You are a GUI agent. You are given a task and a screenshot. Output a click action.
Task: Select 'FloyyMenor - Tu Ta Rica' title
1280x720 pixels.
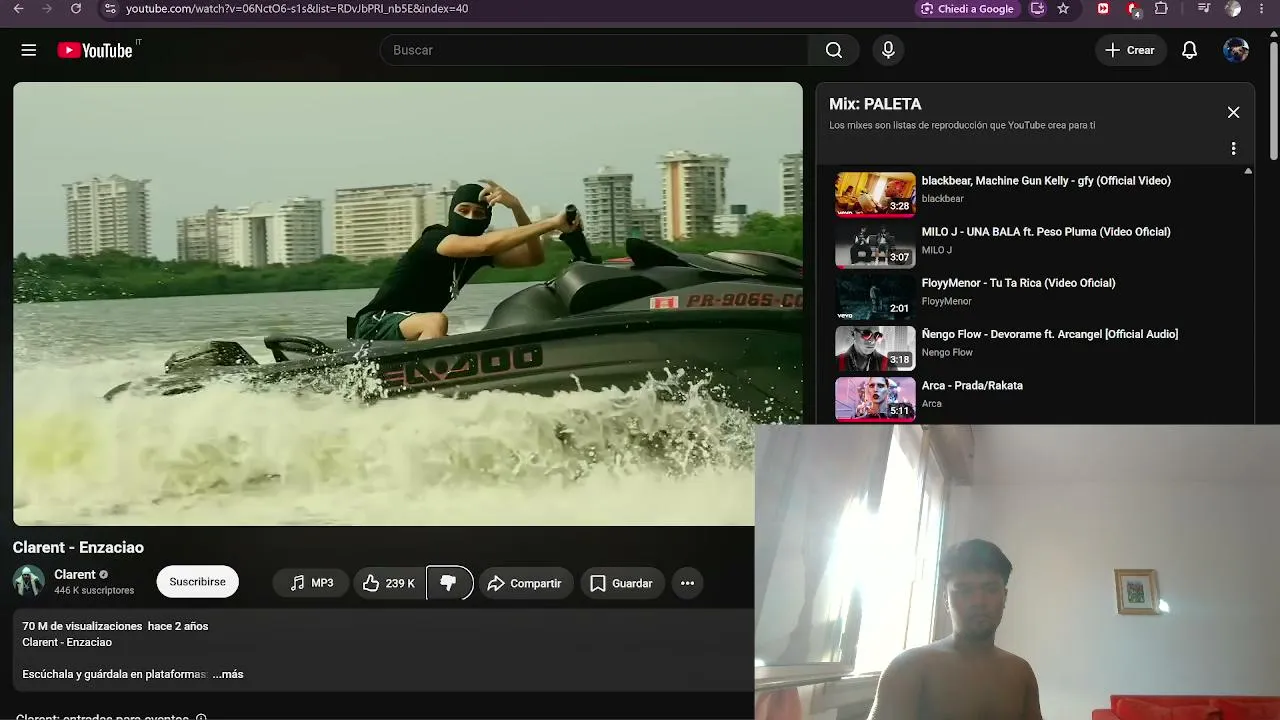1018,283
